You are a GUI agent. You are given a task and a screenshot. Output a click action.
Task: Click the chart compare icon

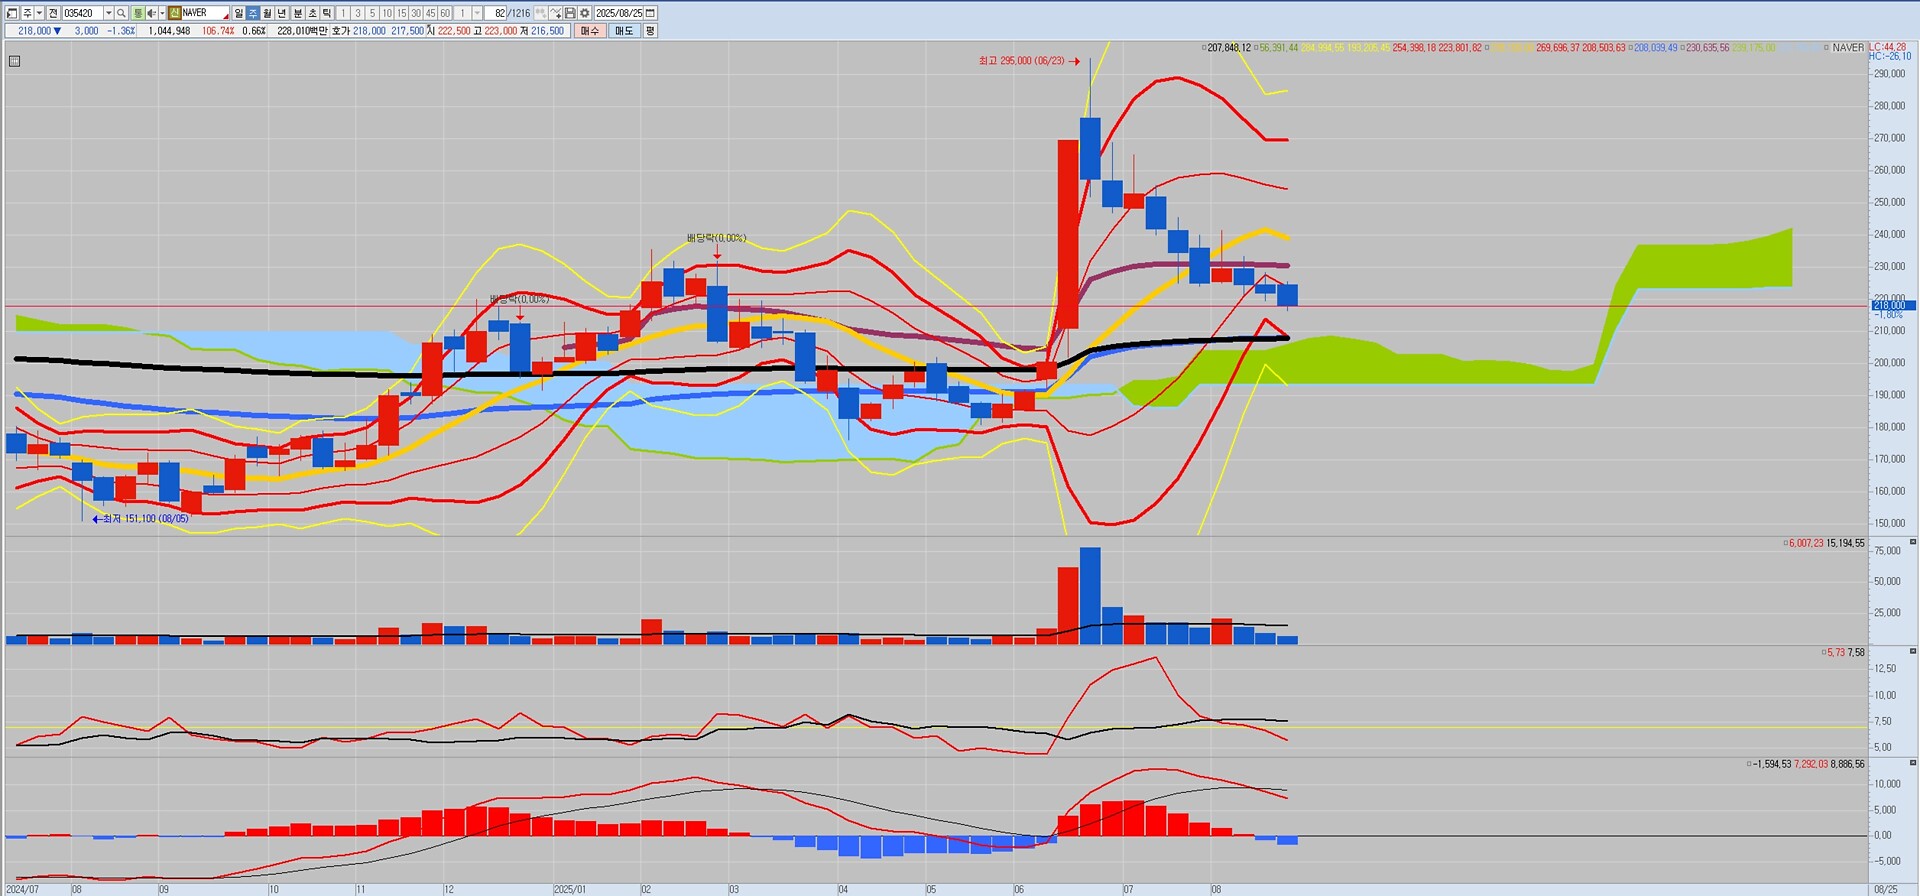(x=541, y=13)
